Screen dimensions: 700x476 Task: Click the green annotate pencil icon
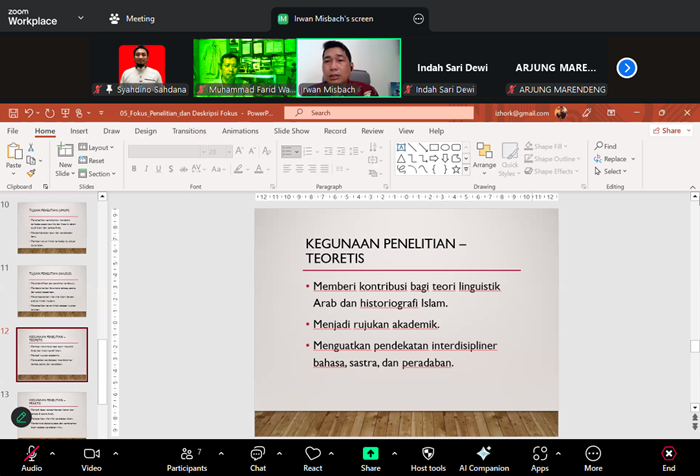(x=21, y=418)
